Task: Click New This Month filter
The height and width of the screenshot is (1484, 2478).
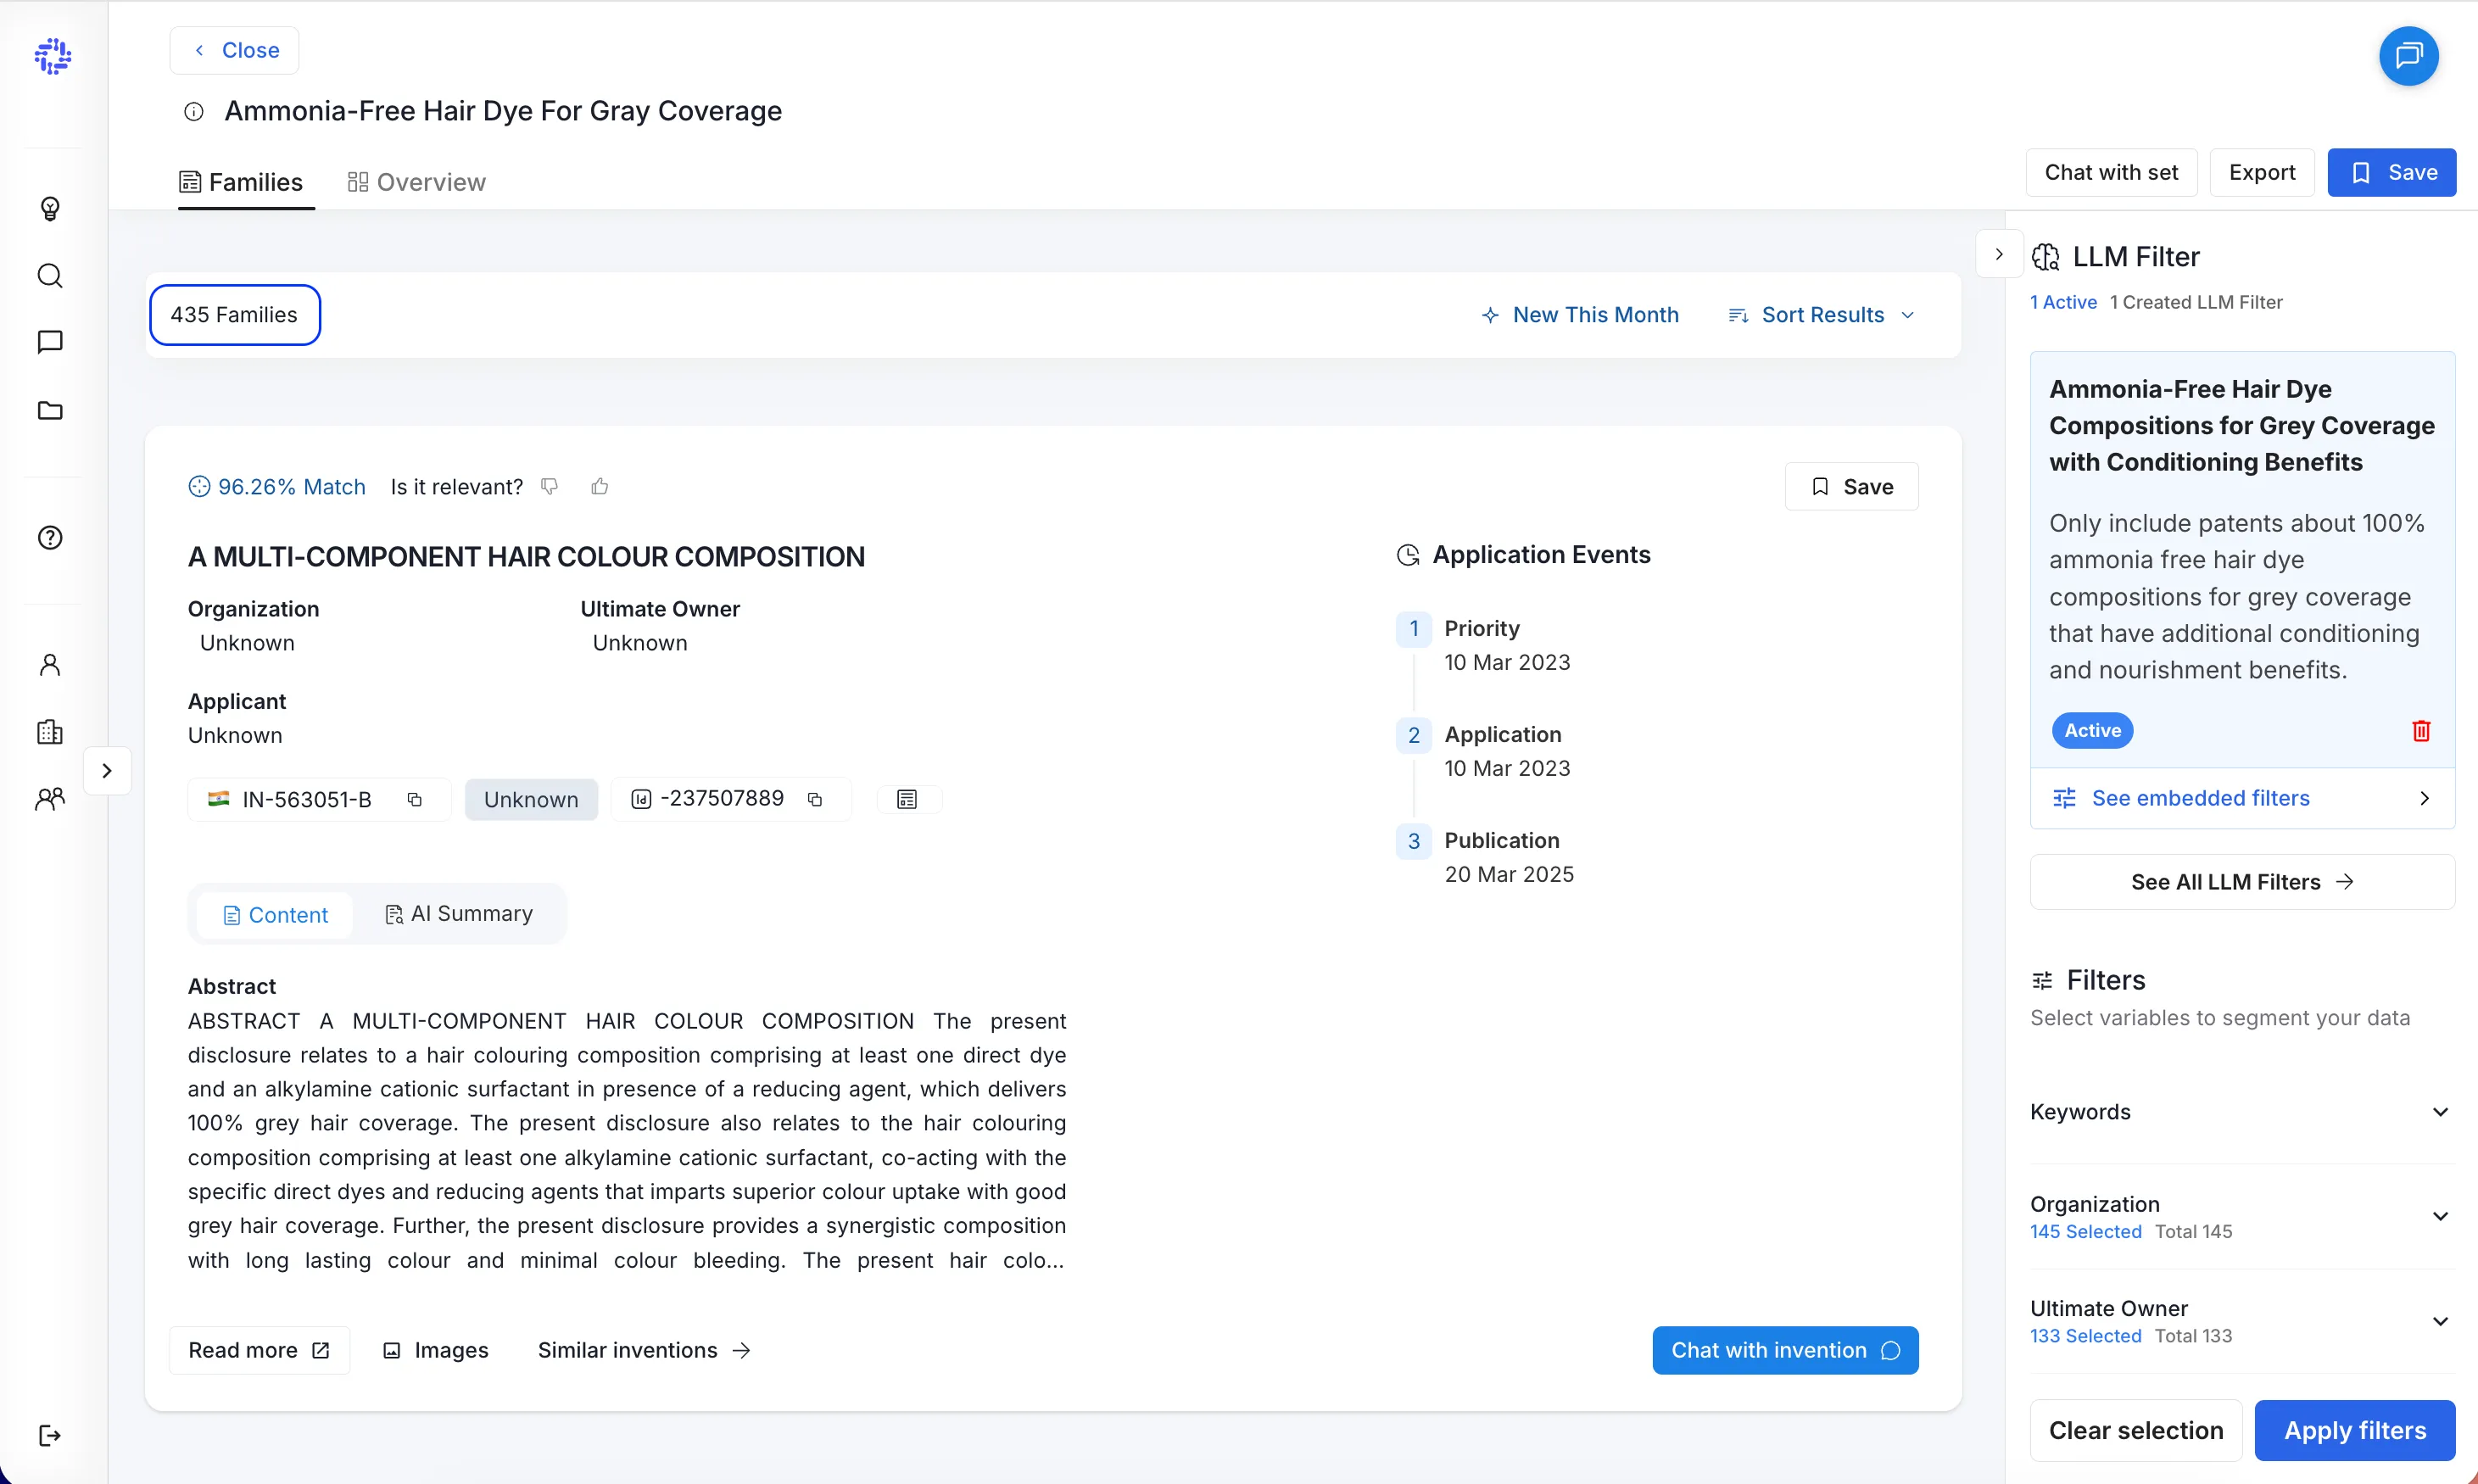Action: click(1579, 315)
